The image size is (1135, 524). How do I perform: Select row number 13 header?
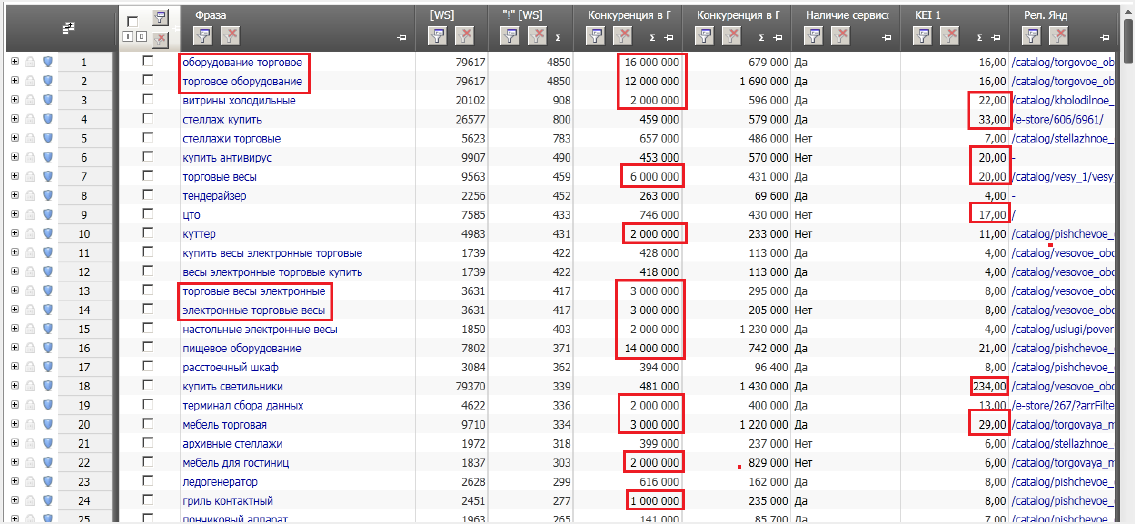[x=85, y=291]
